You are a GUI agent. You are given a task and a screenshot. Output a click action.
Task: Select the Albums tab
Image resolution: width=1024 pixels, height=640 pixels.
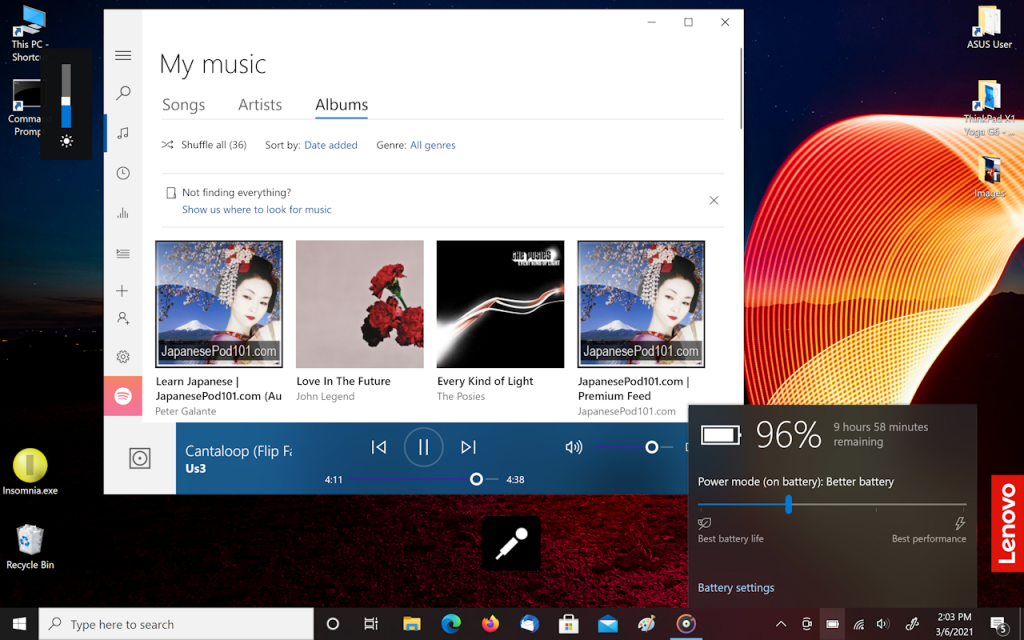342,104
